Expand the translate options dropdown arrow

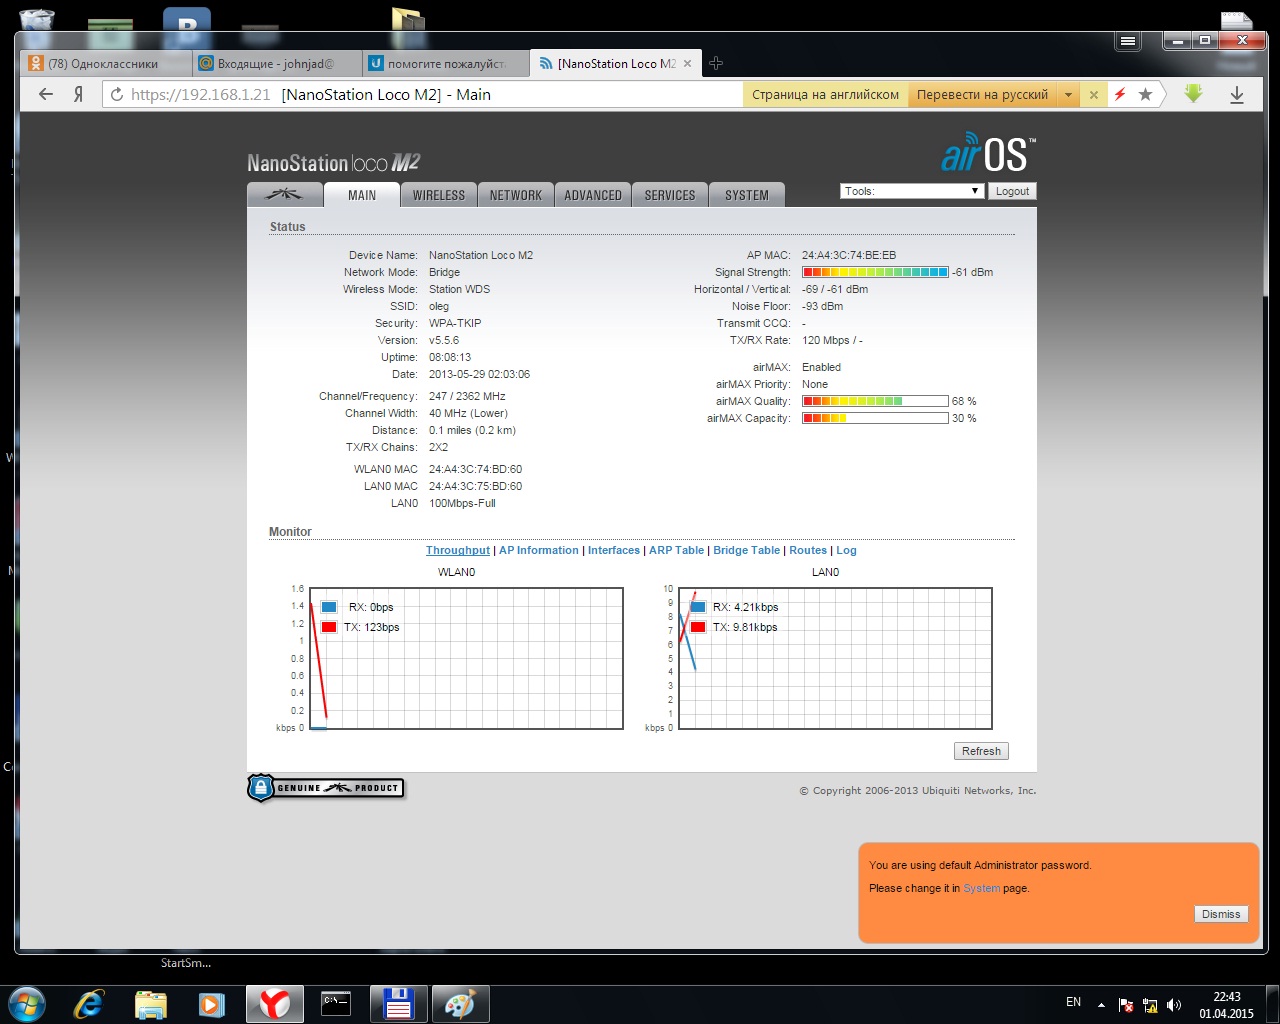1068,95
